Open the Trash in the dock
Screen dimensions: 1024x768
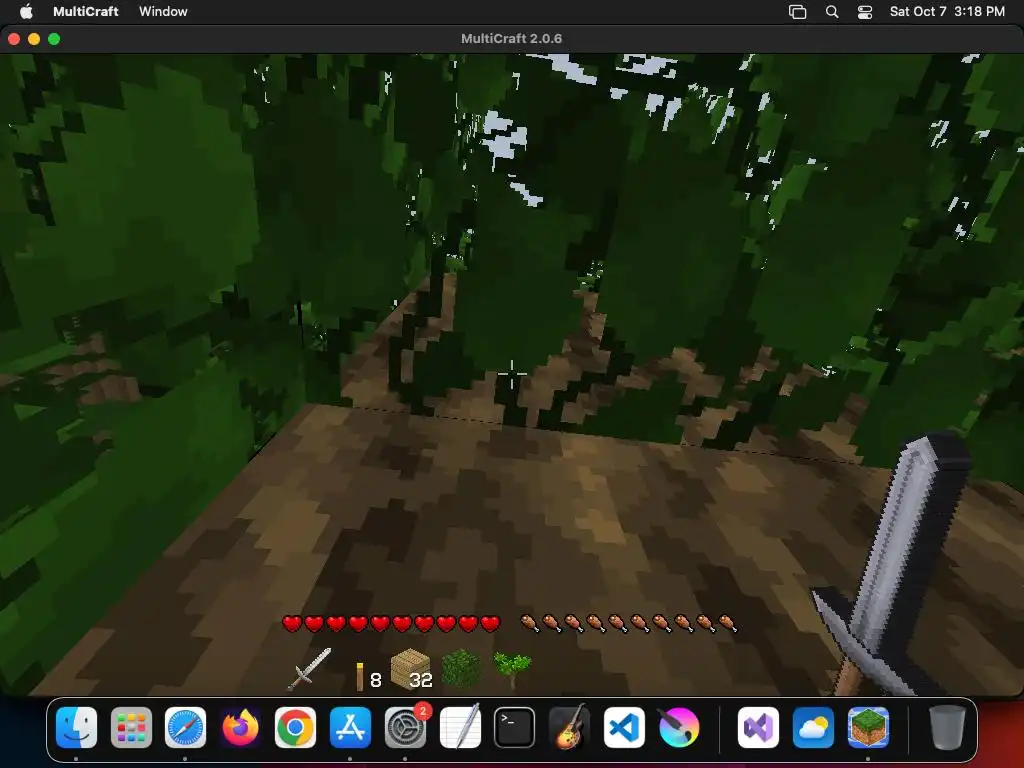tap(947, 727)
